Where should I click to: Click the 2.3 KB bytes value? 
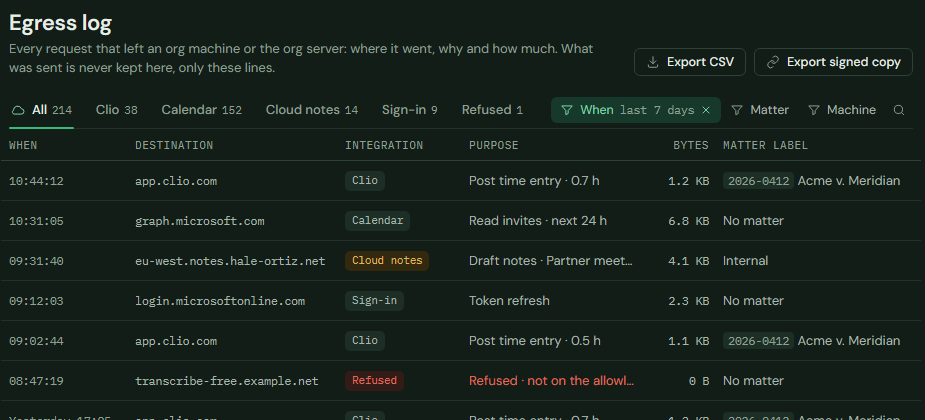click(688, 301)
